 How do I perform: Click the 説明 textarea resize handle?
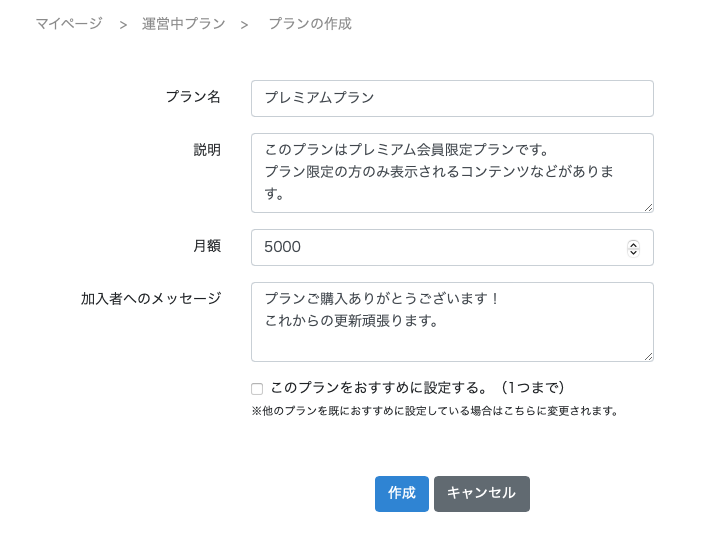648,207
